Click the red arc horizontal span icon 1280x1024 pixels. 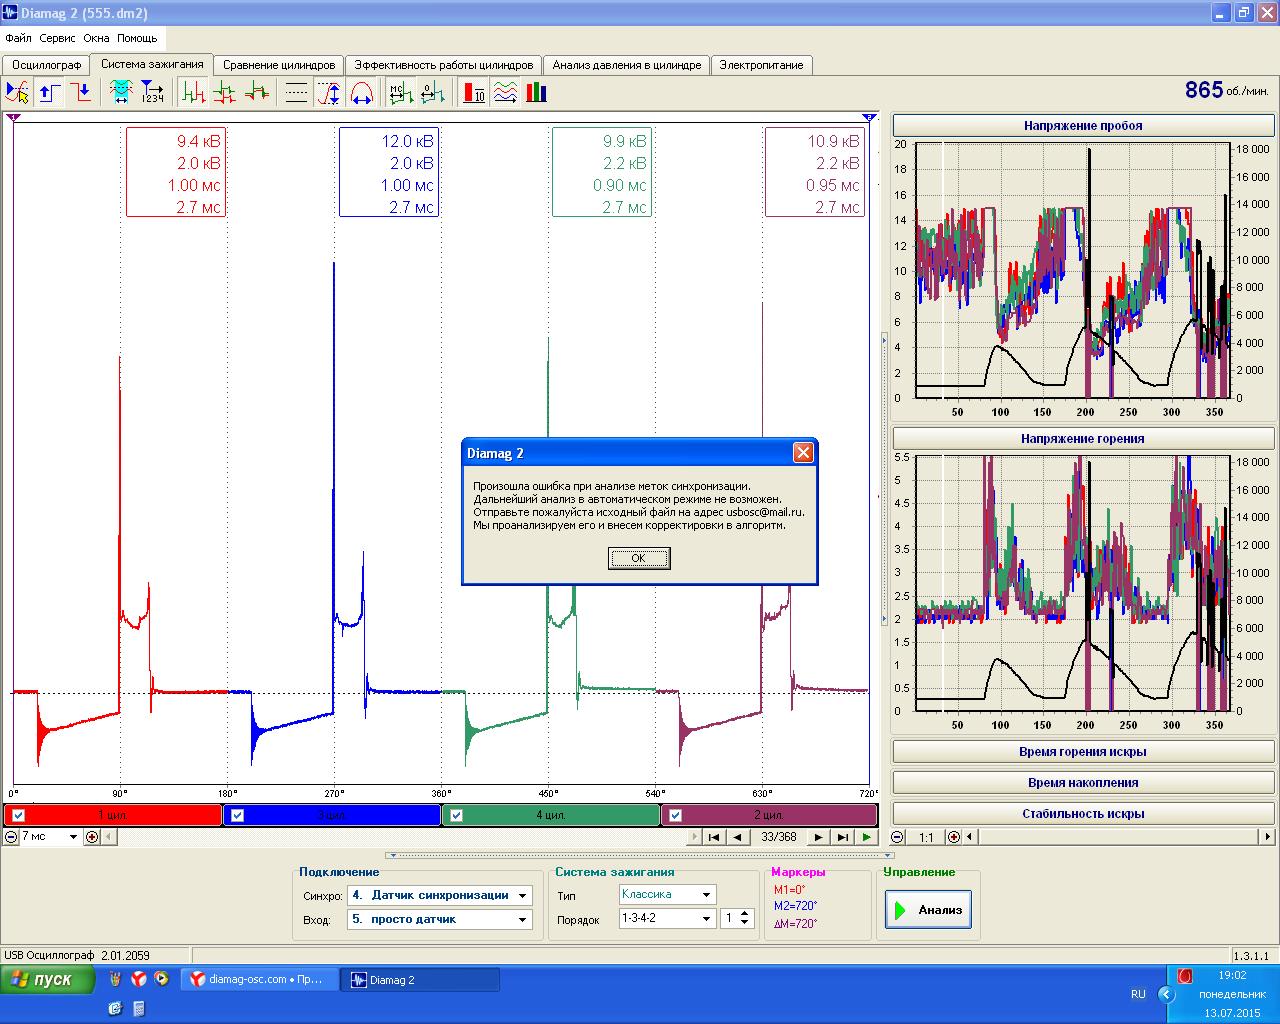361,93
